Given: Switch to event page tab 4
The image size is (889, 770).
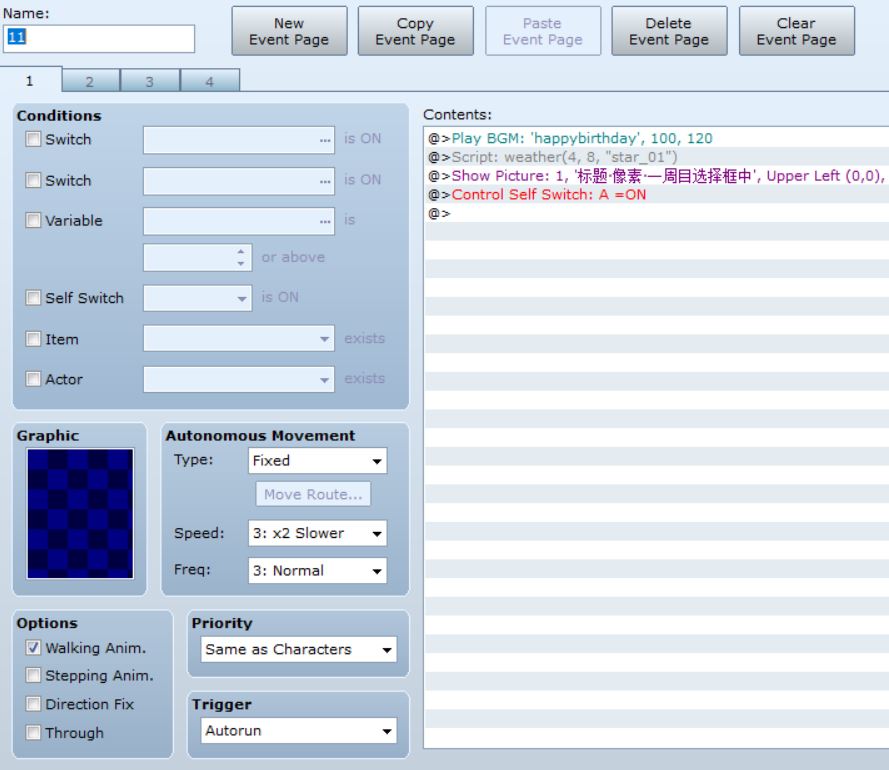Looking at the screenshot, I should click(210, 81).
